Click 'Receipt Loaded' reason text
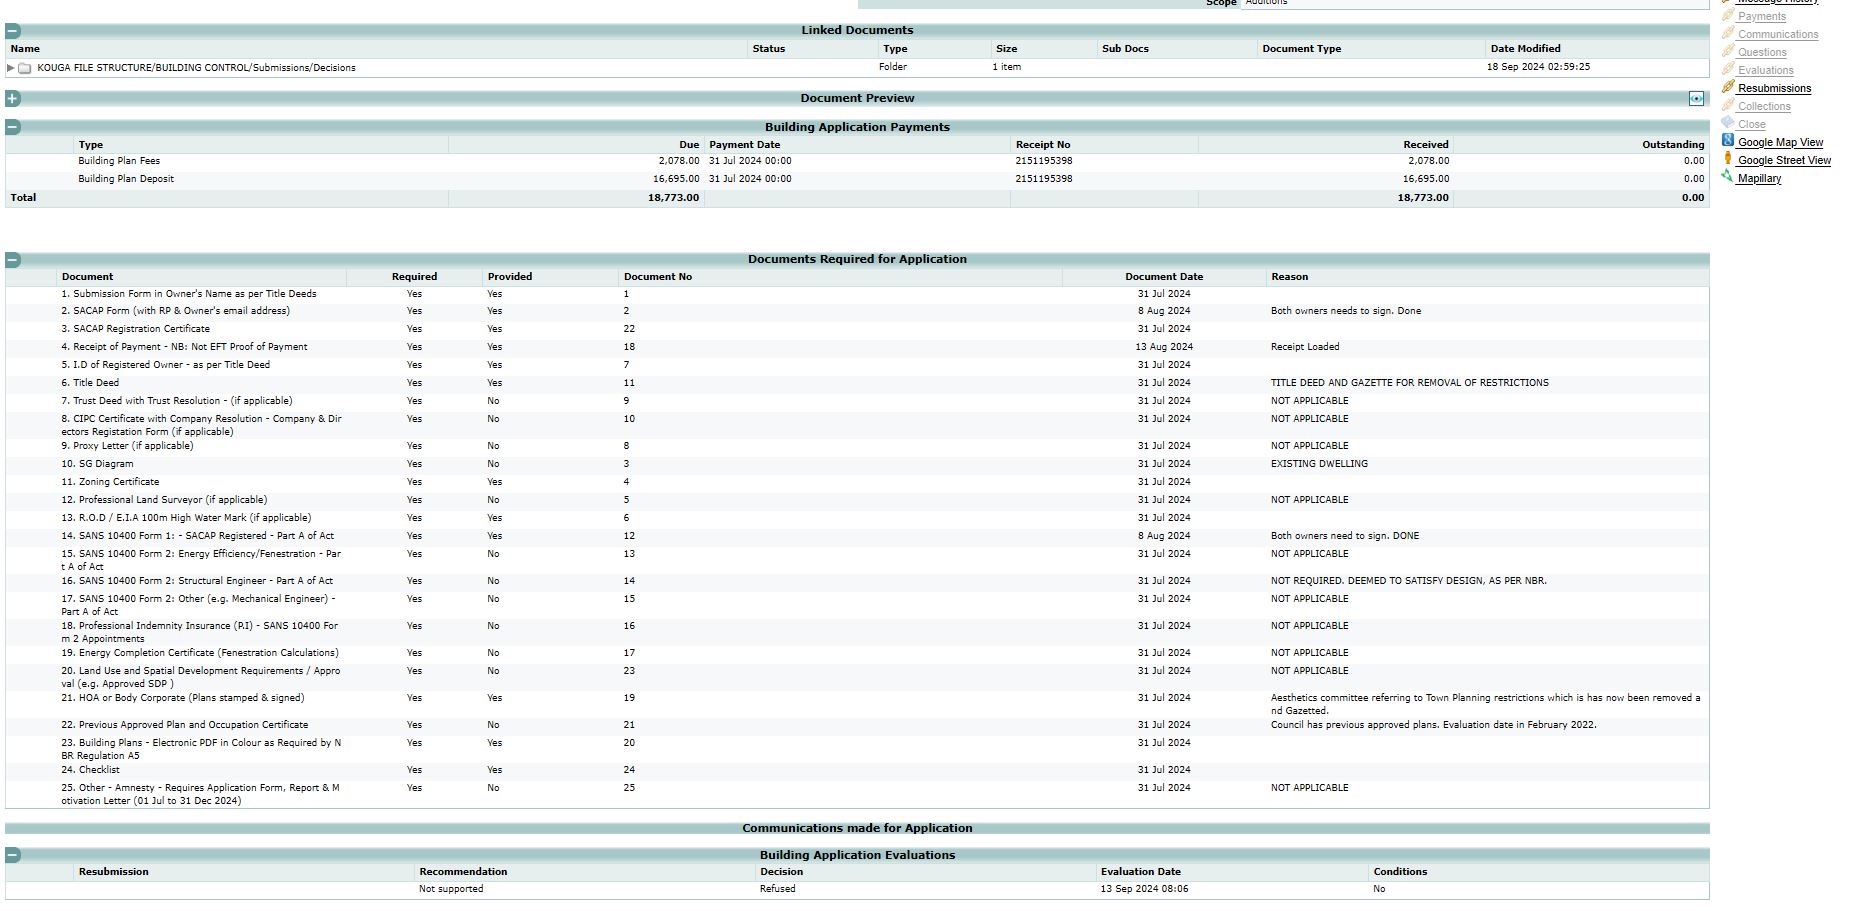Viewport: 1856px width, 911px height. (x=1305, y=347)
